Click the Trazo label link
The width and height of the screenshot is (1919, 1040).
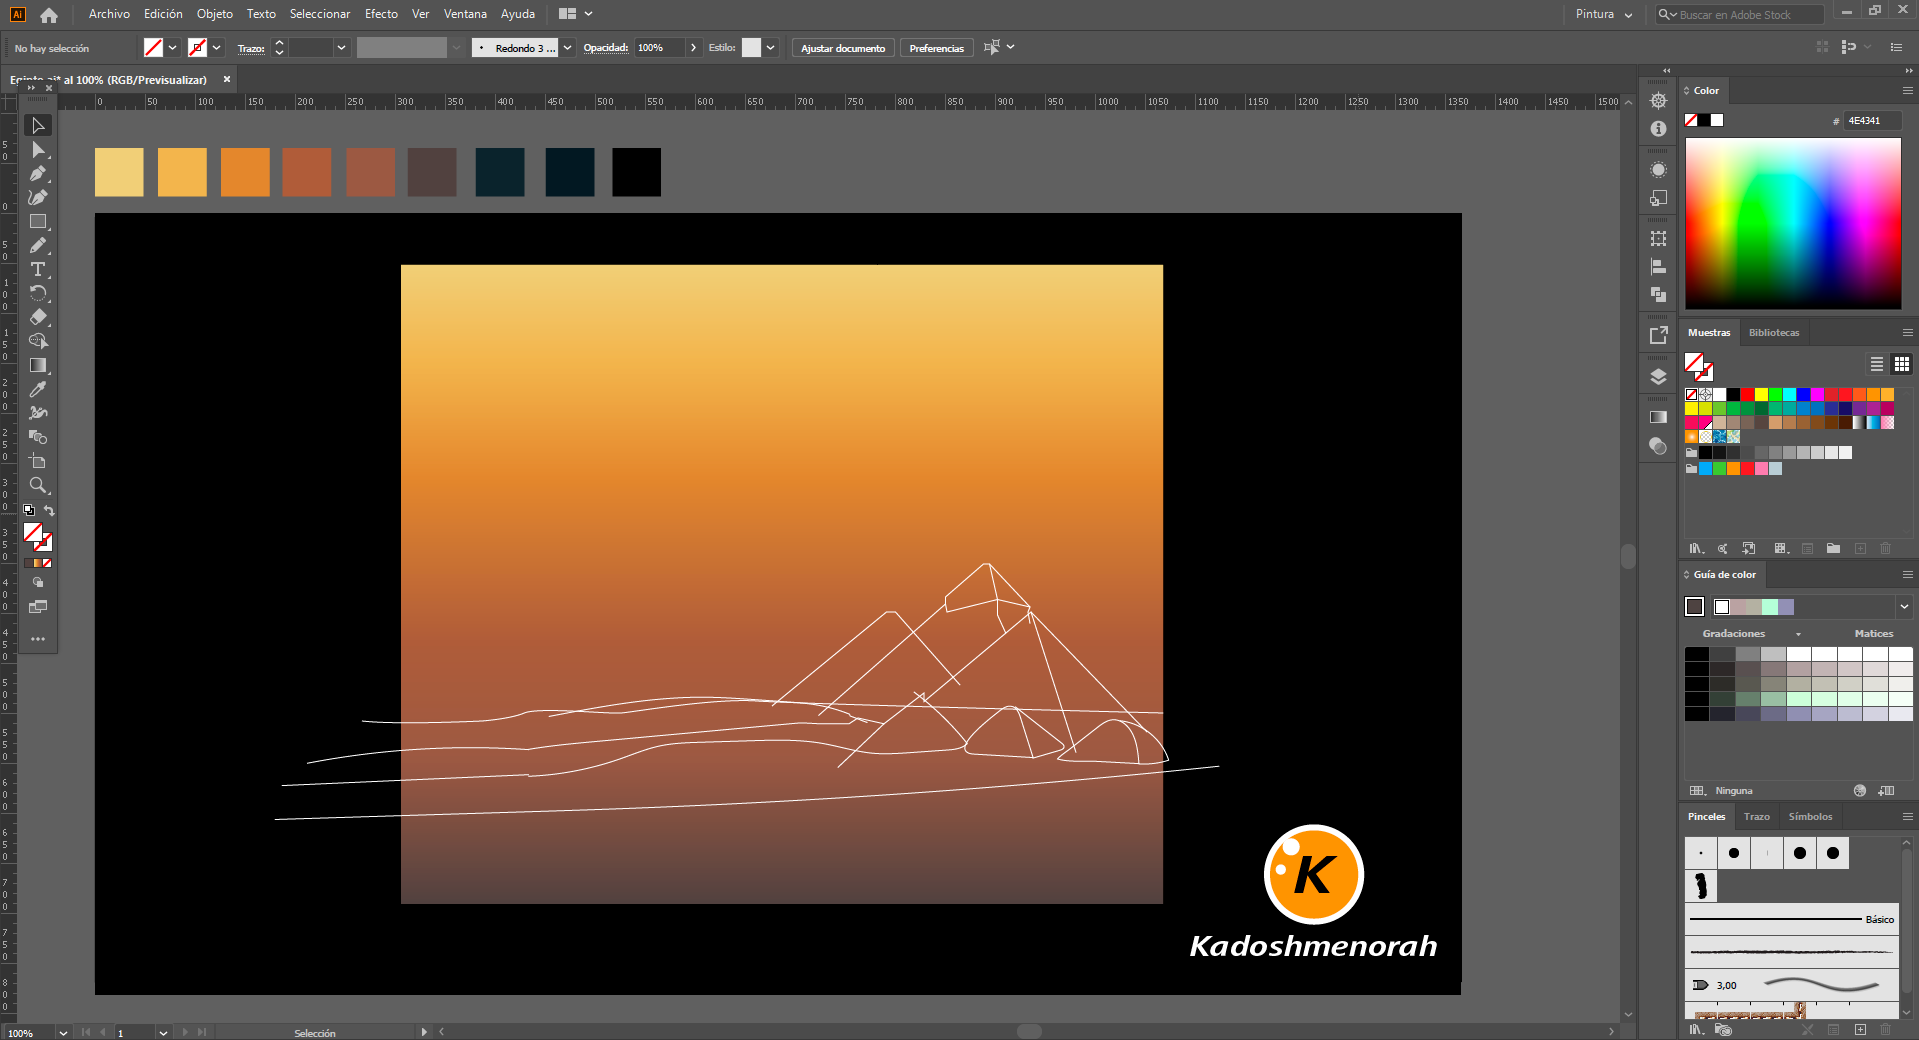251,48
